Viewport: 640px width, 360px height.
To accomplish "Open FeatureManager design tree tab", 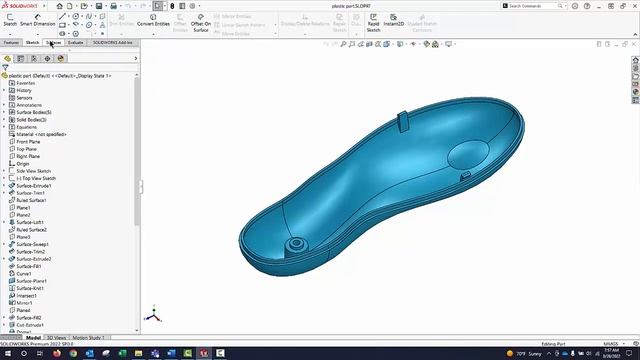I will (x=7, y=58).
